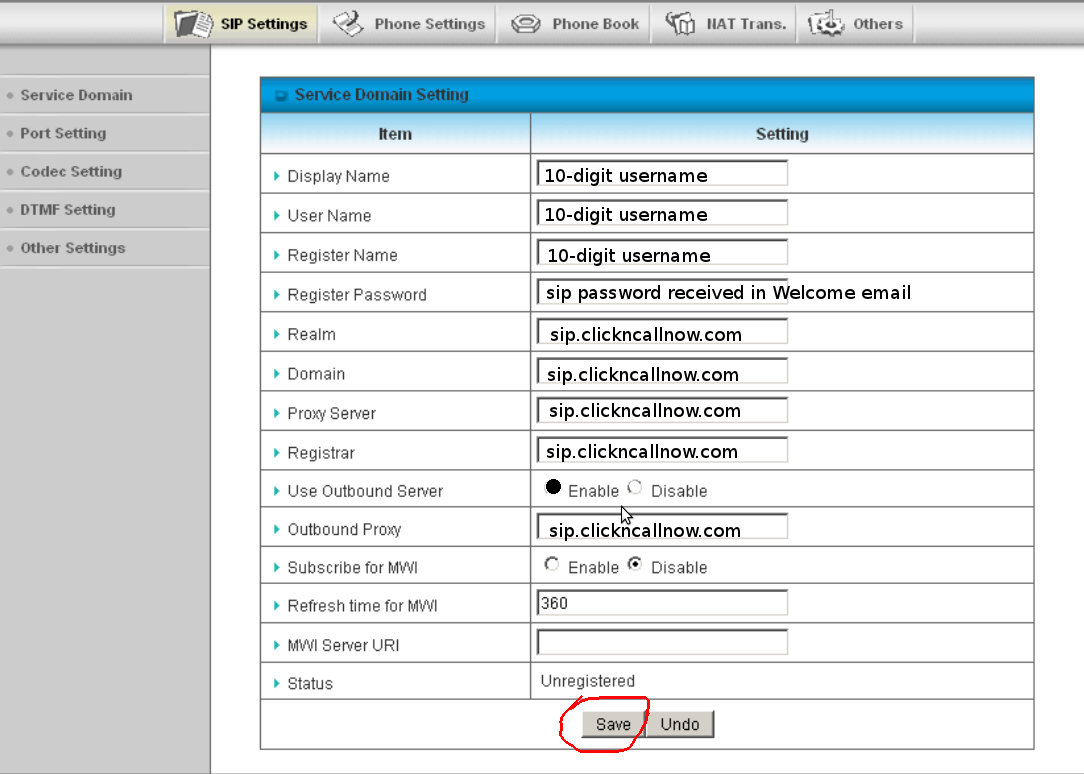Click arrow icon beside User Name
This screenshot has width=1084, height=774.
pos(277,216)
